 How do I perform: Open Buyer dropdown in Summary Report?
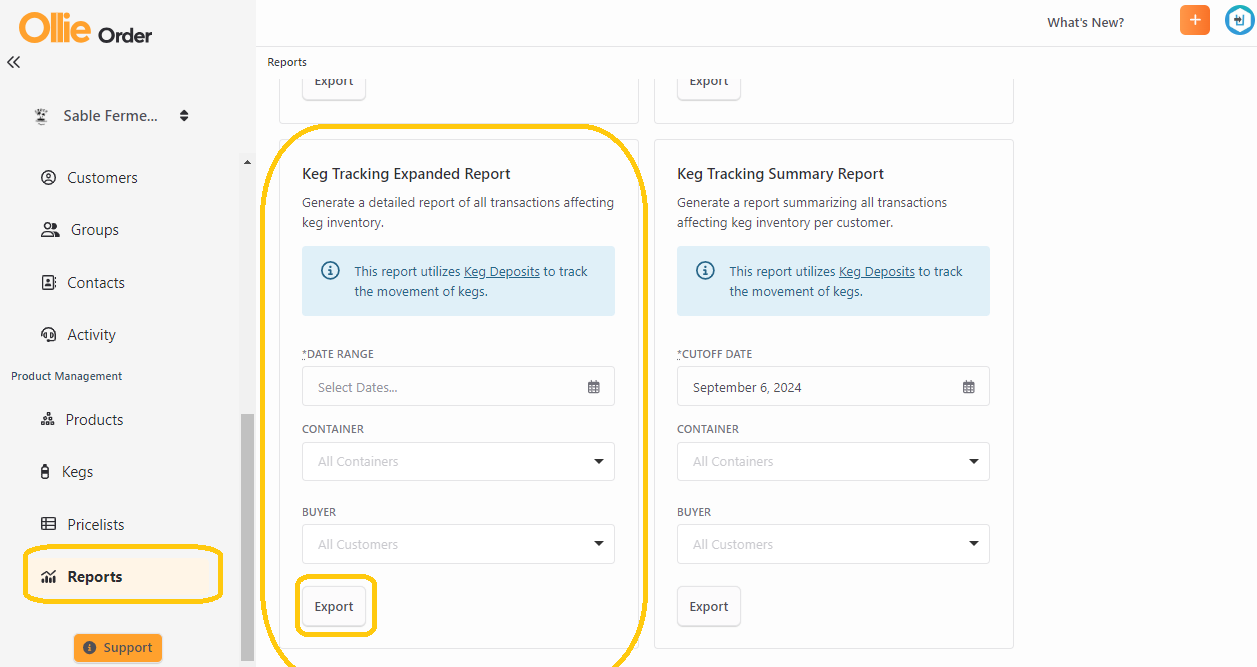(x=833, y=545)
